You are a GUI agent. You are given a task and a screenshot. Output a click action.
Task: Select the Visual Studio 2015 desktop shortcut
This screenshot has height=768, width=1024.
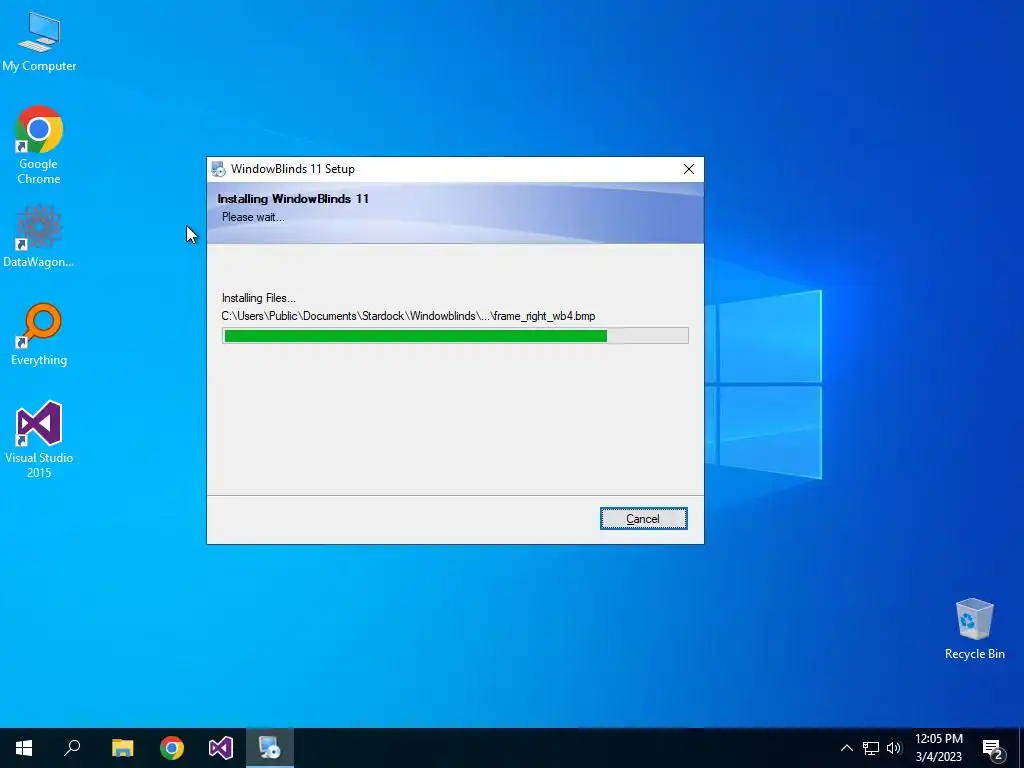[x=39, y=440]
